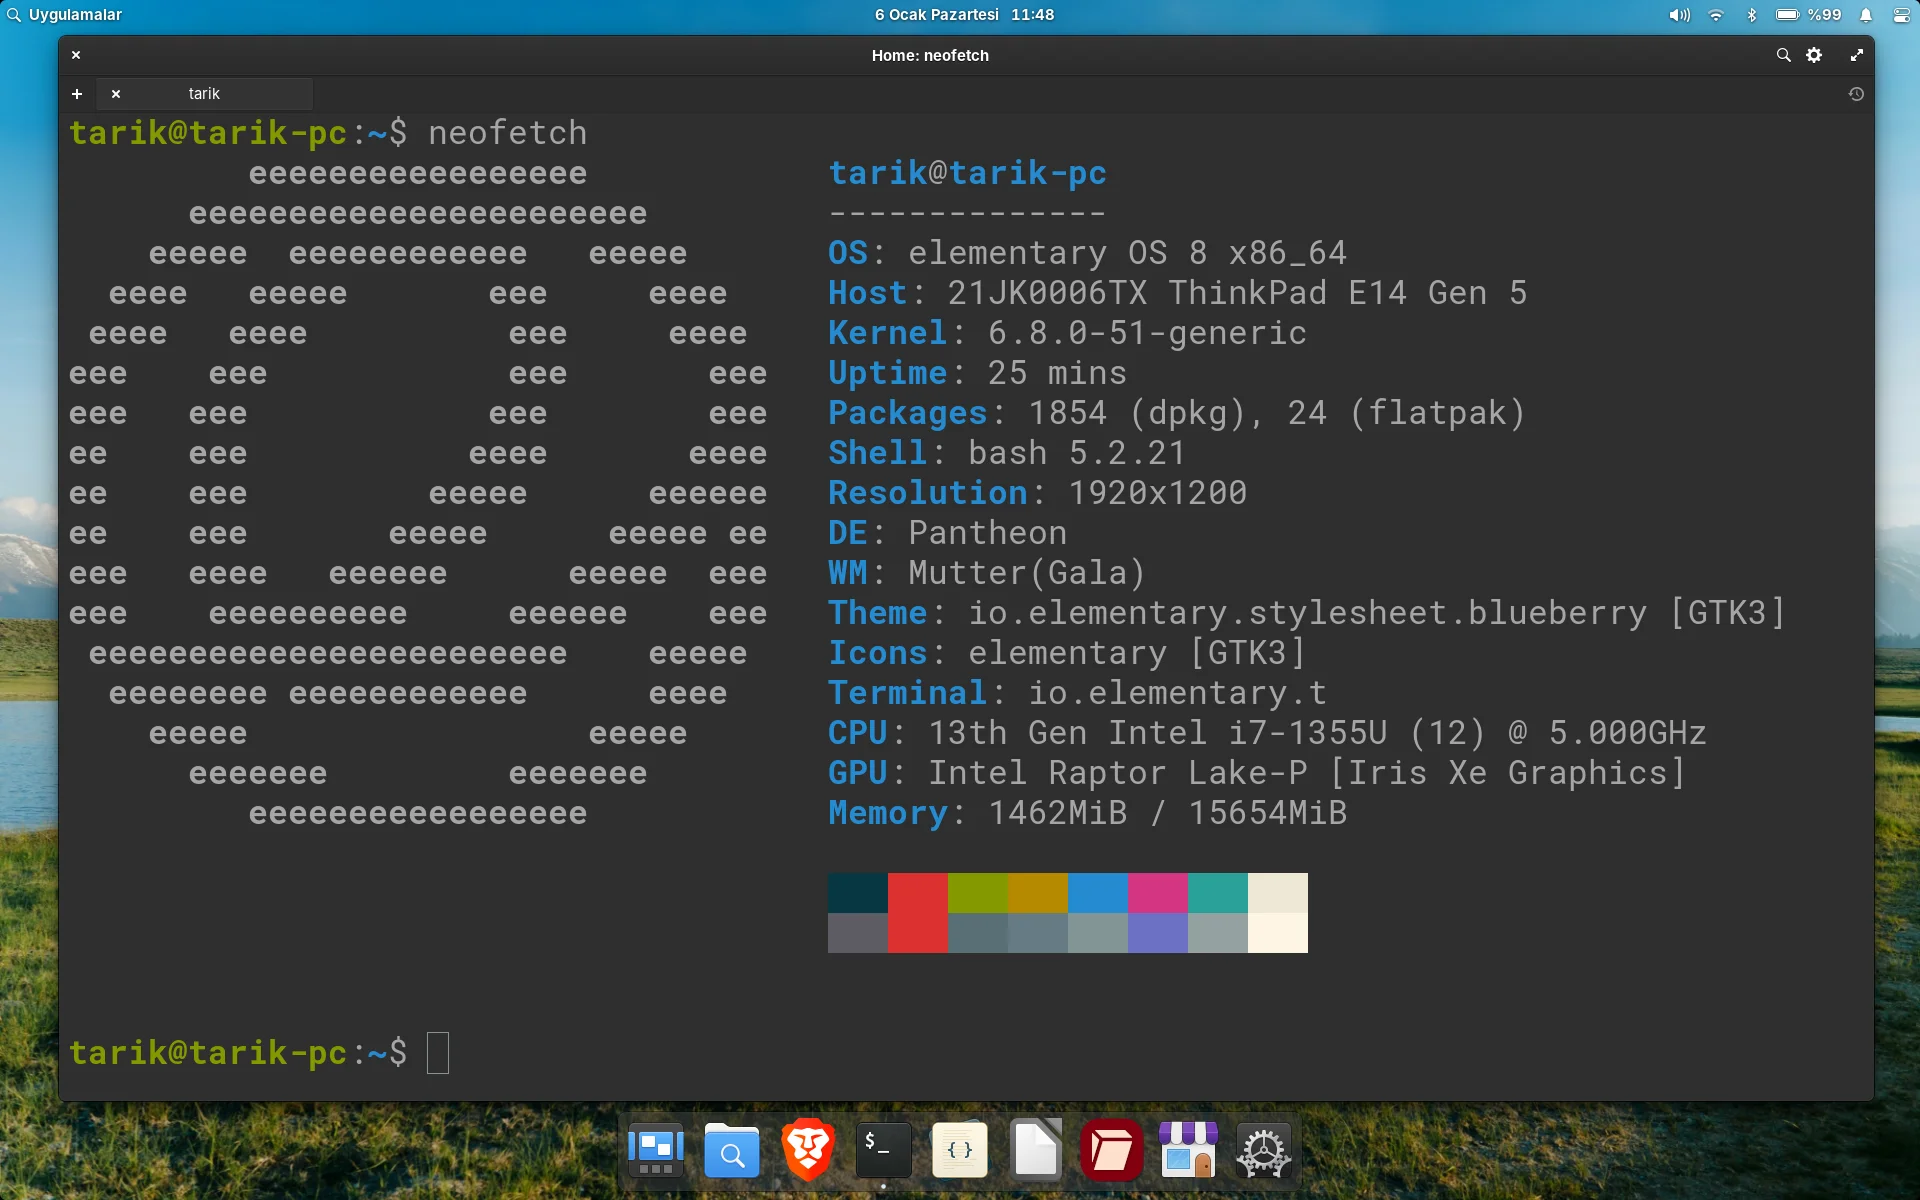The height and width of the screenshot is (1200, 1920).
Task: Click the magenta color block in neofetch output
Action: [x=1158, y=893]
